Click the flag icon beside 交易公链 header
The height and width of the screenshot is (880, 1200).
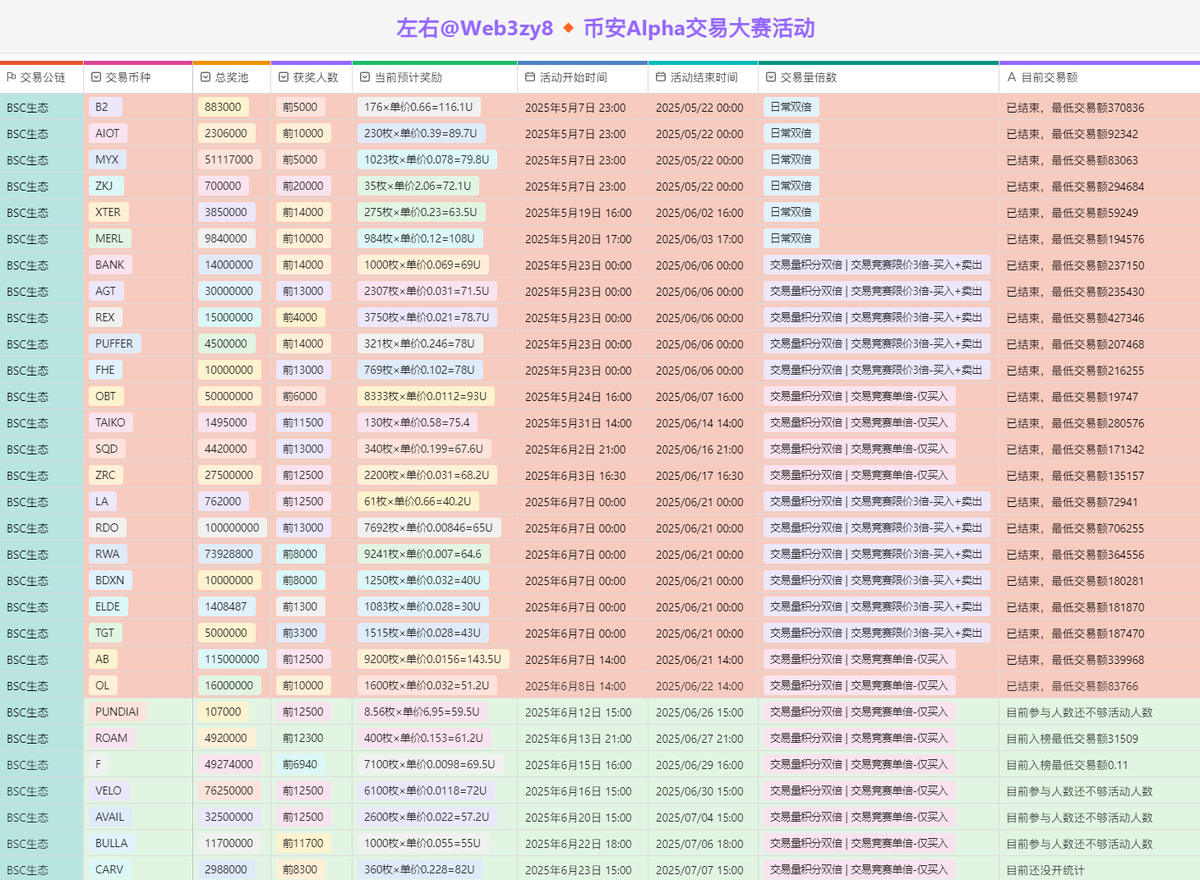click(x=11, y=77)
